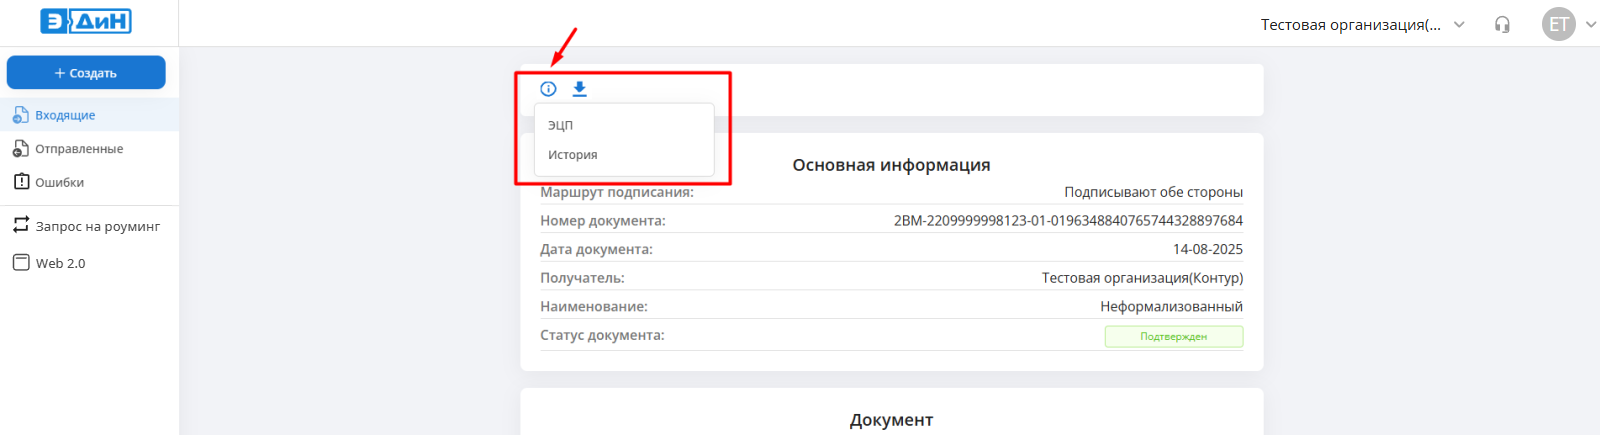The width and height of the screenshot is (1600, 435).
Task: Expand the Тестовая организация selector
Action: pyautogui.click(x=1350, y=24)
